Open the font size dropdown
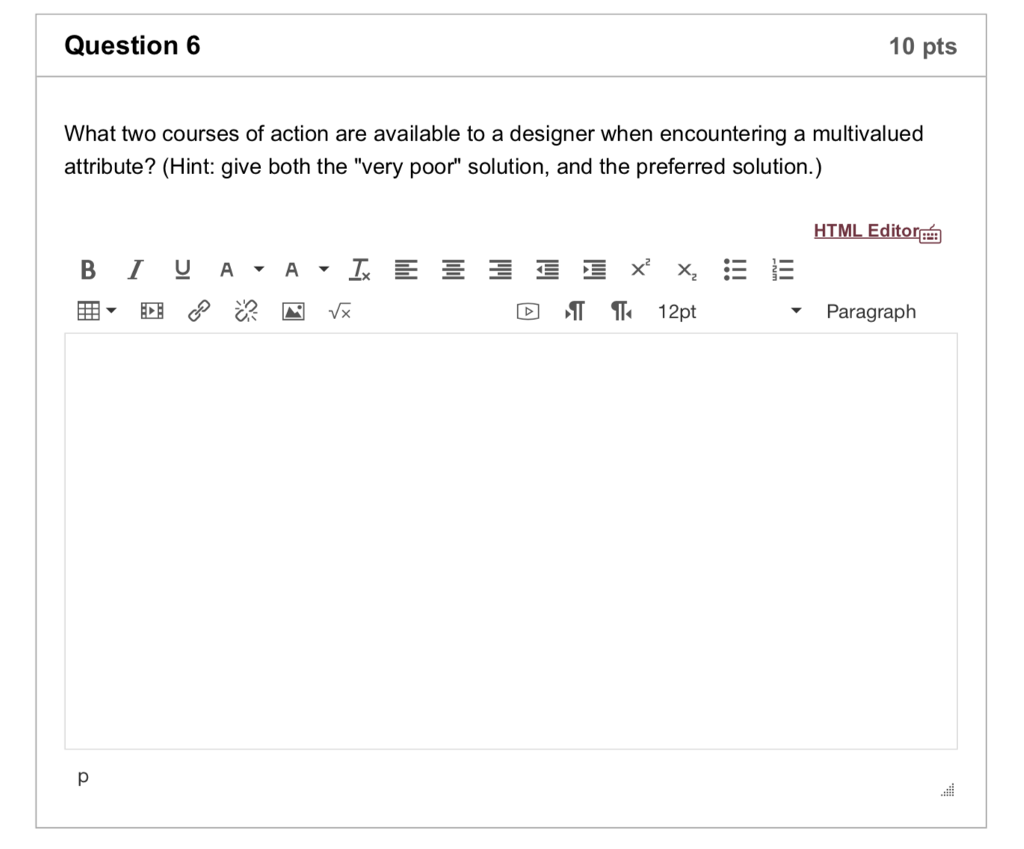Viewport: 1024px width, 849px height. click(x=678, y=311)
